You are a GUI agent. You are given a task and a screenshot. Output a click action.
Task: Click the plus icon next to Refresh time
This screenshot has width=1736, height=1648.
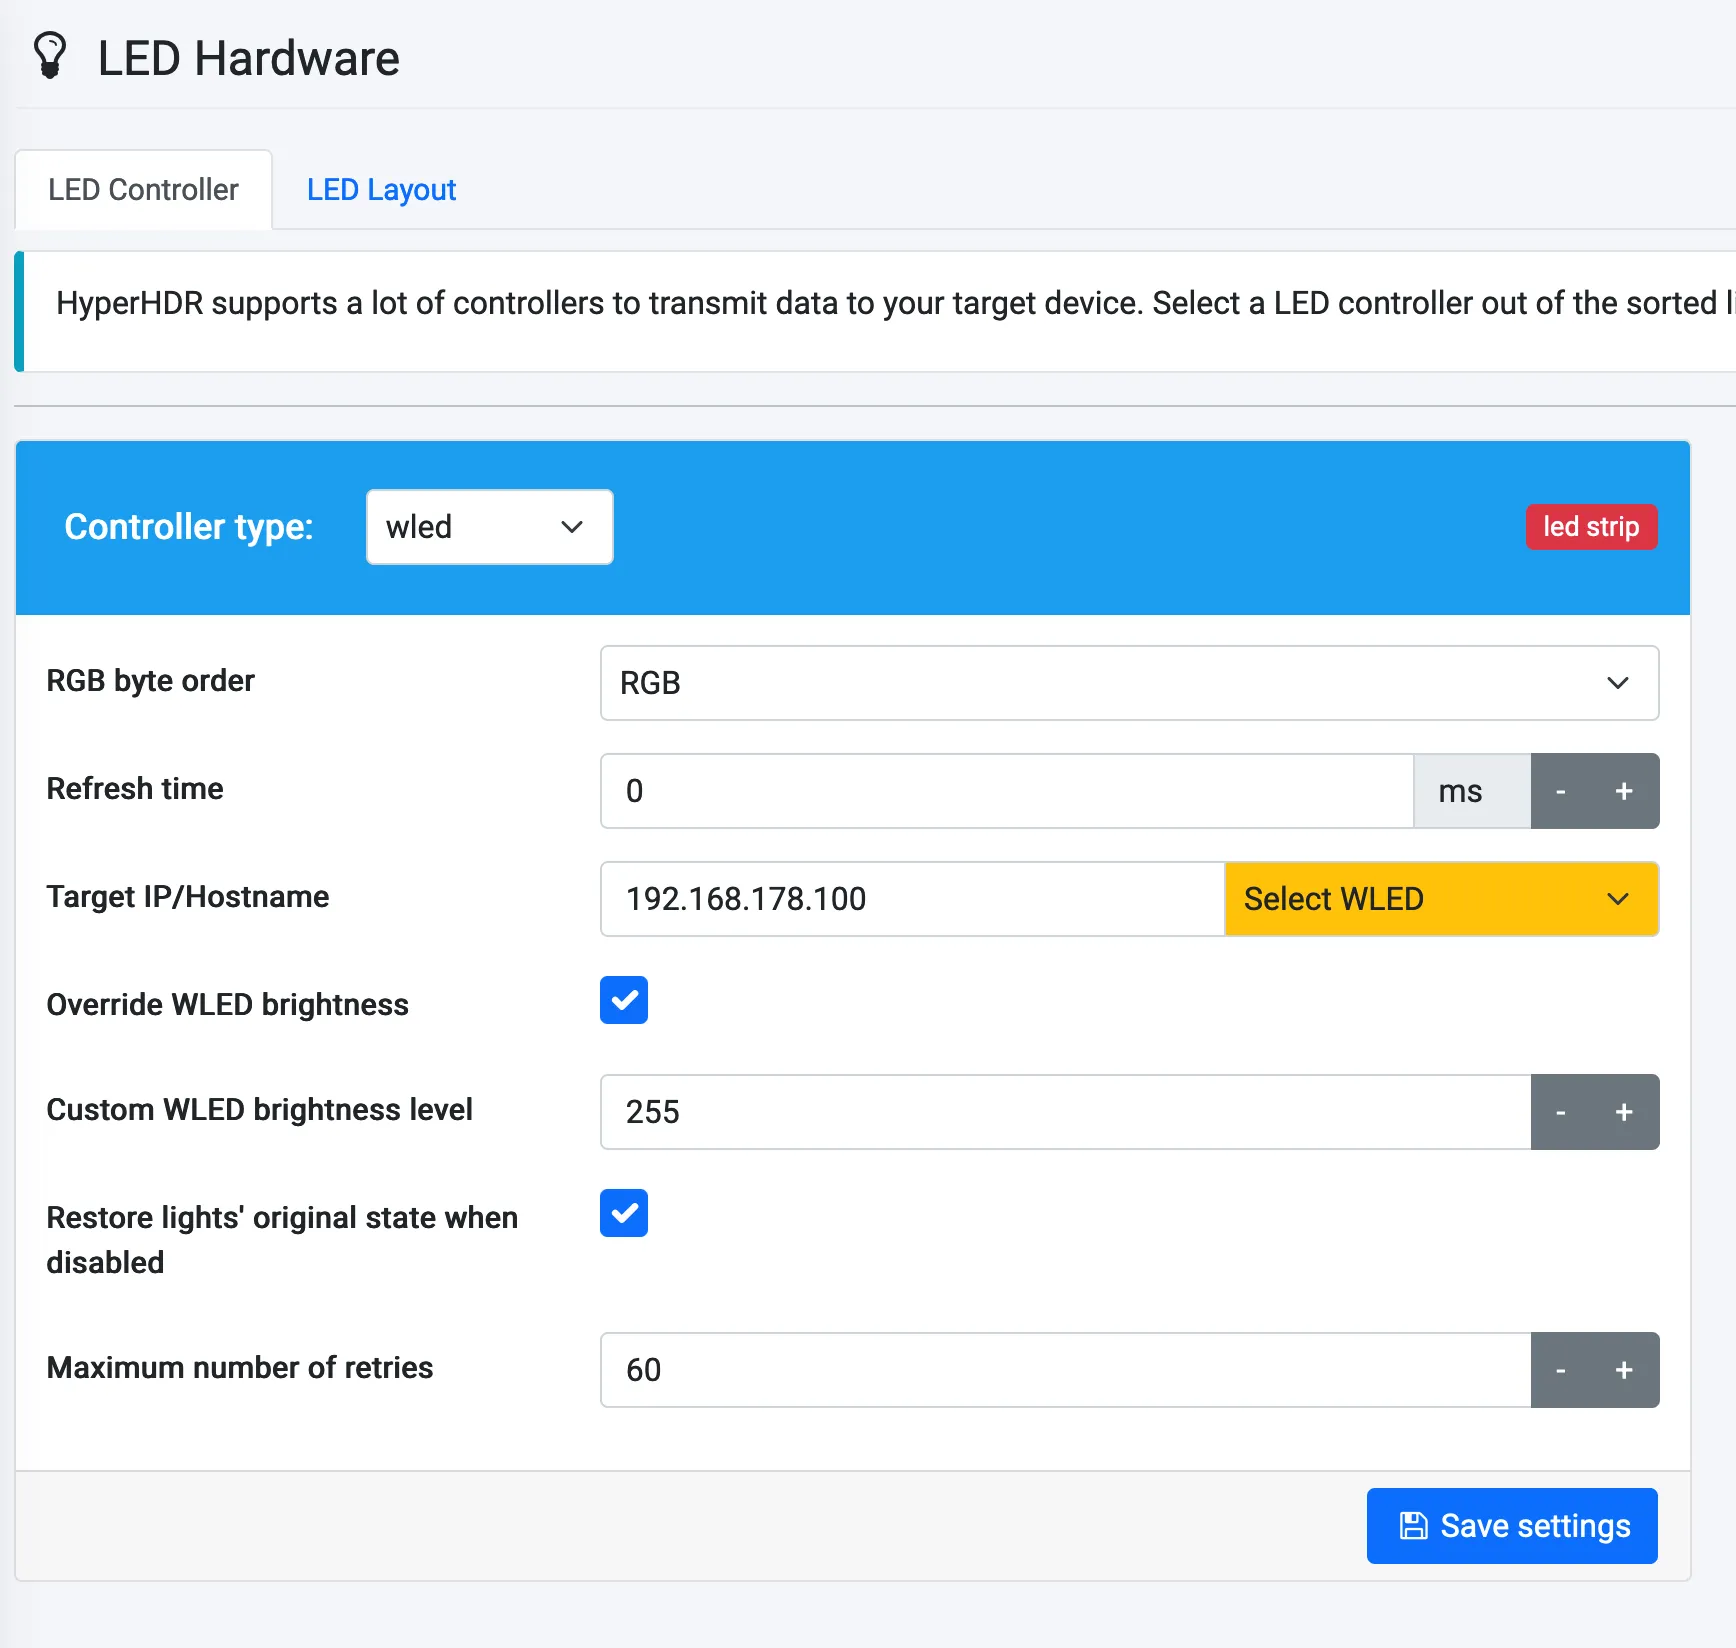coord(1623,791)
